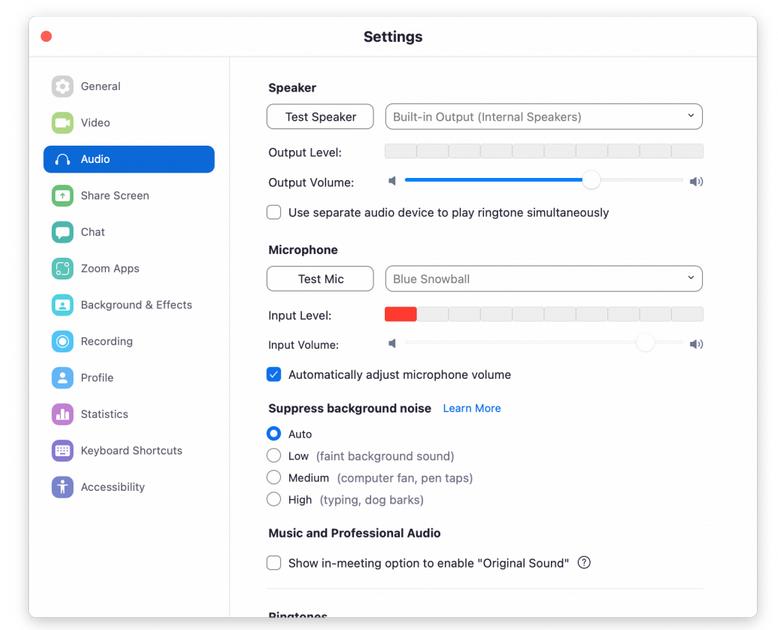Viewport: 778px width, 630px height.
Task: Click the Input Volume slider handle
Action: [646, 342]
